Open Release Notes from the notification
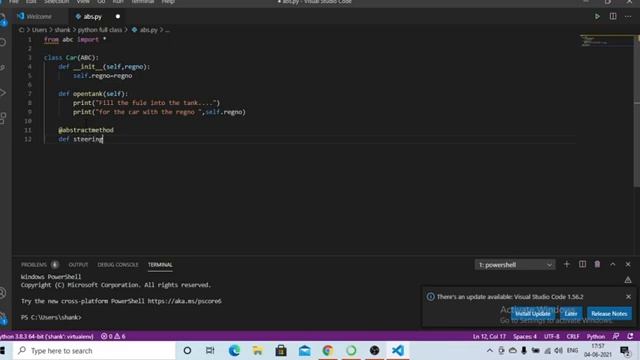Viewport: 640px width, 360px height. (x=609, y=313)
